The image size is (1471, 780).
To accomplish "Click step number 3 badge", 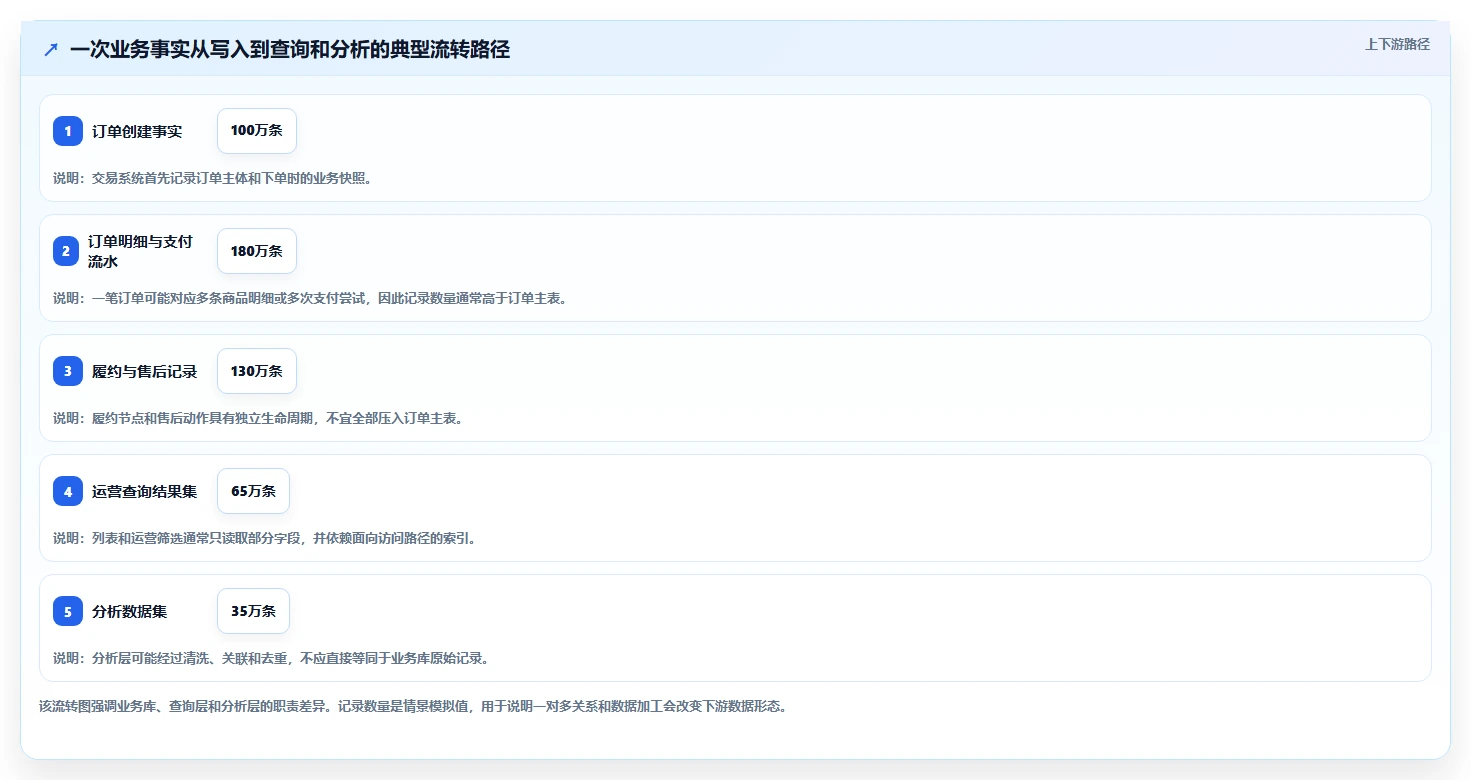I will click(68, 371).
